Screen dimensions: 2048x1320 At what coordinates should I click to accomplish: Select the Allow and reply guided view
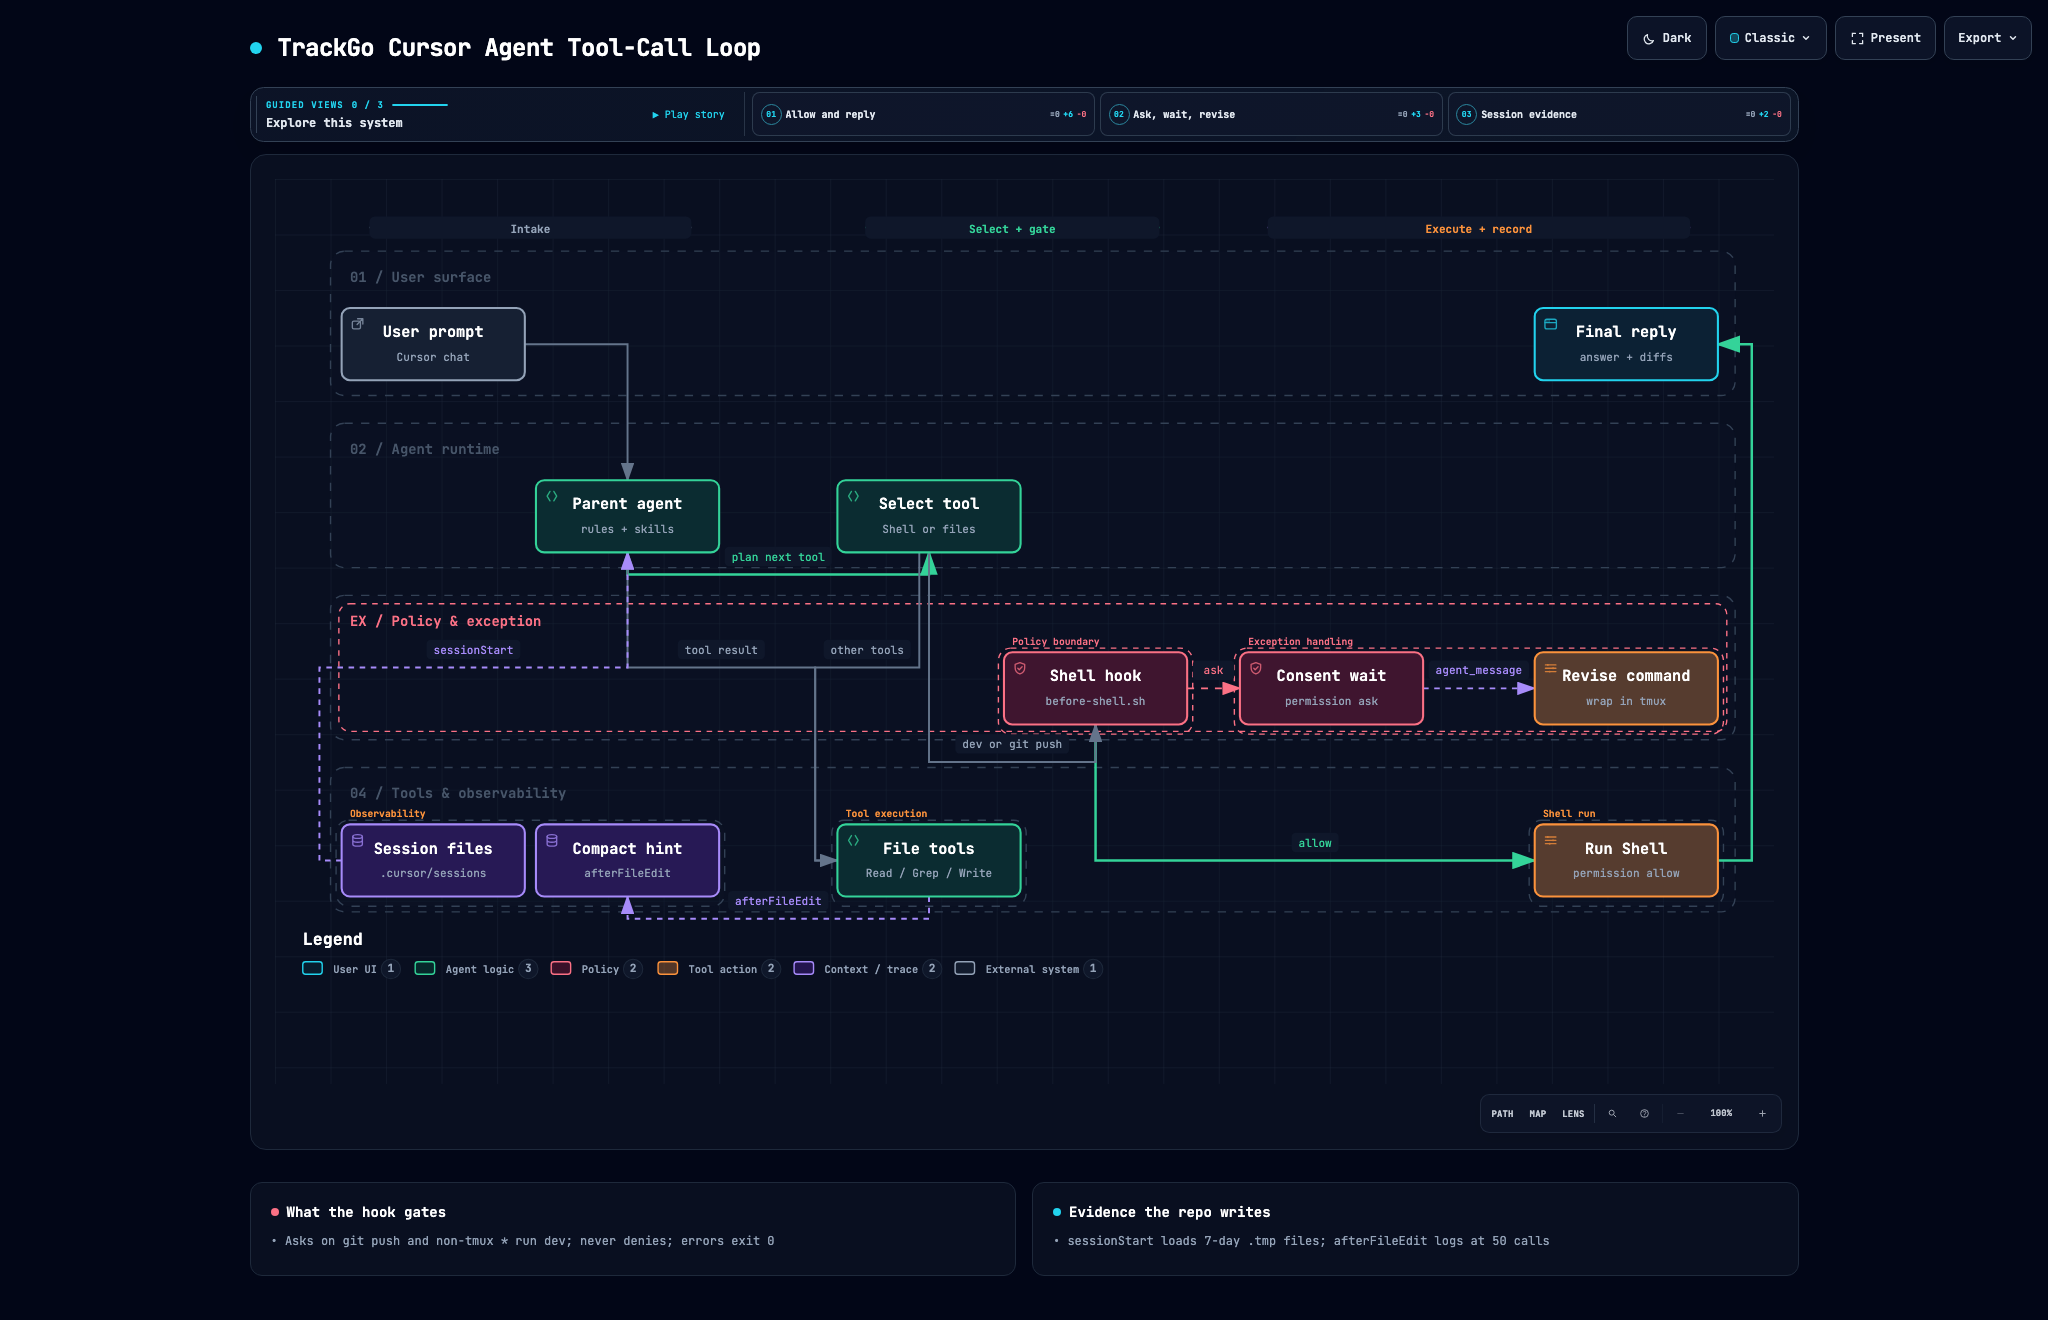(923, 114)
